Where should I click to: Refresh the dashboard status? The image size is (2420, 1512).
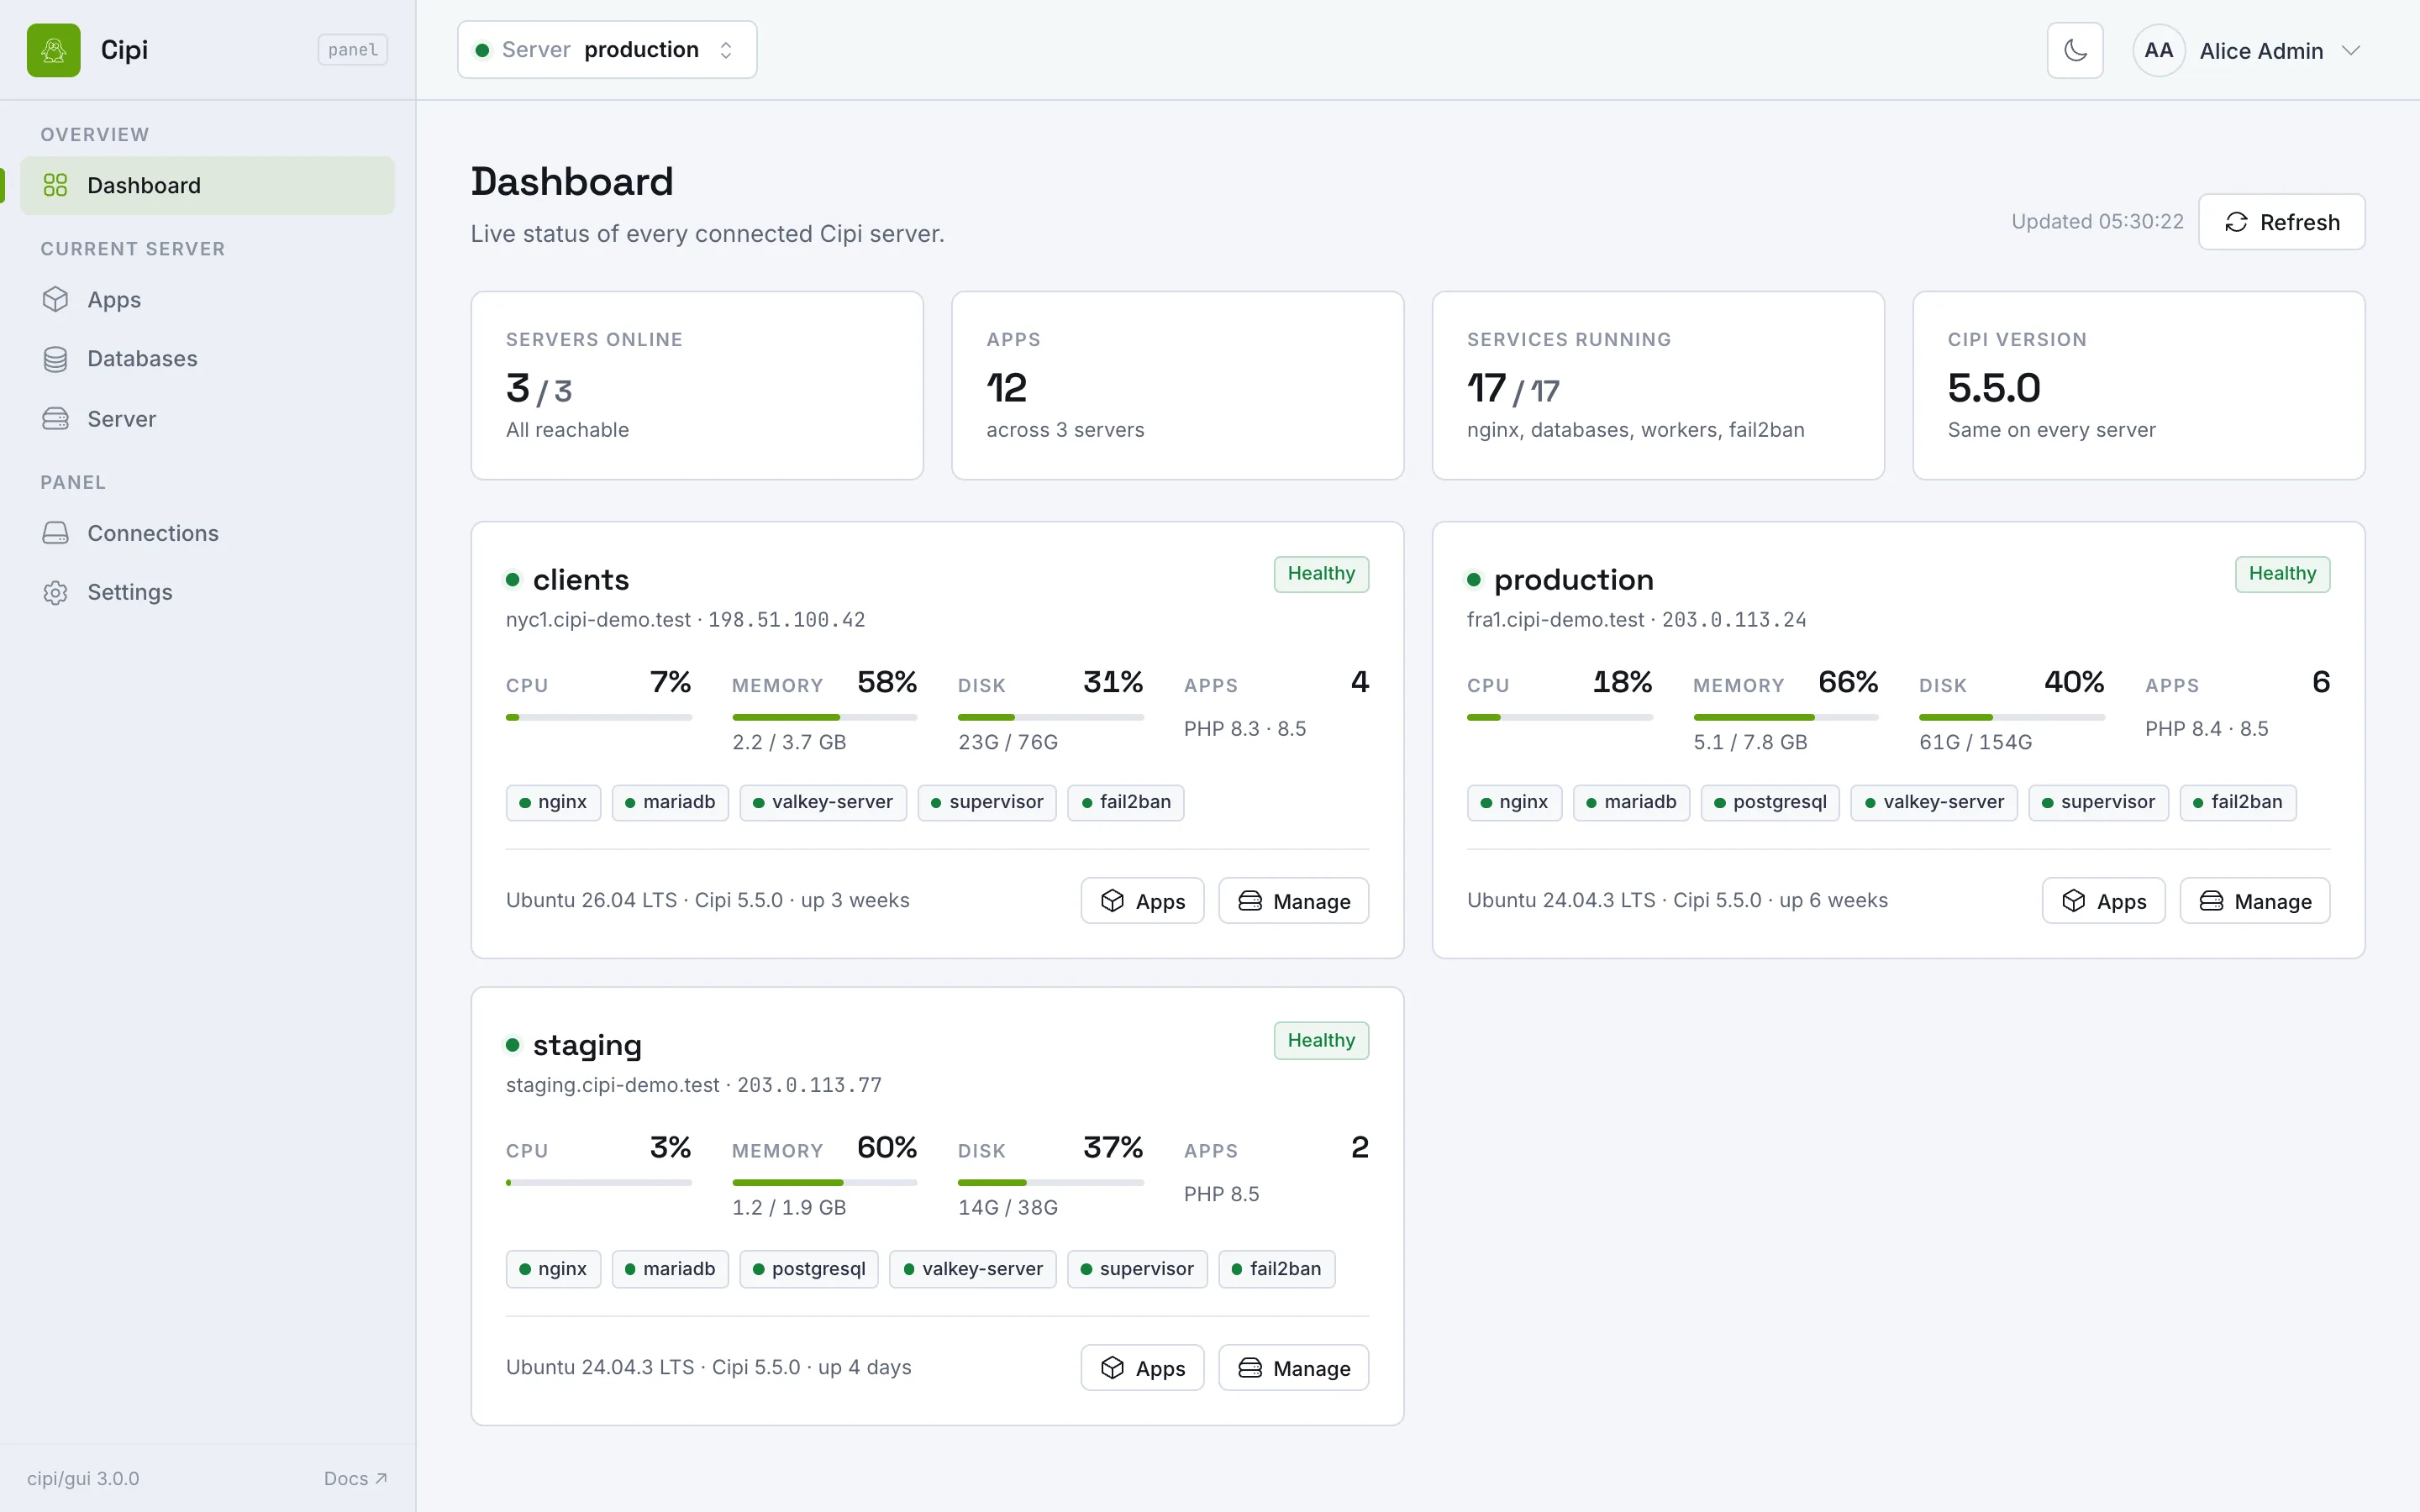click(2281, 222)
